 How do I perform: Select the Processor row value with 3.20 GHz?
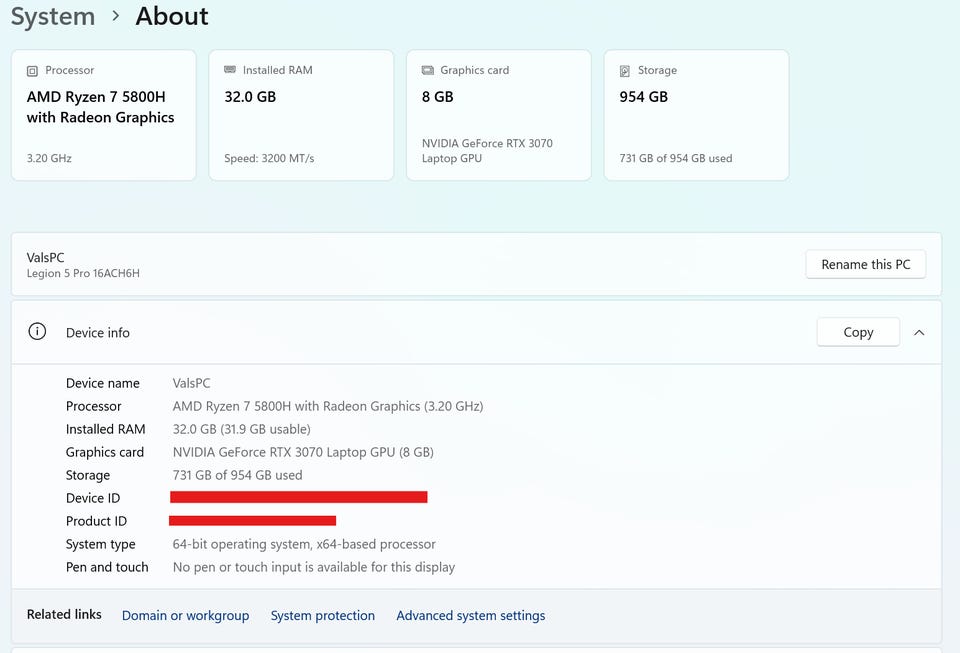coord(328,406)
